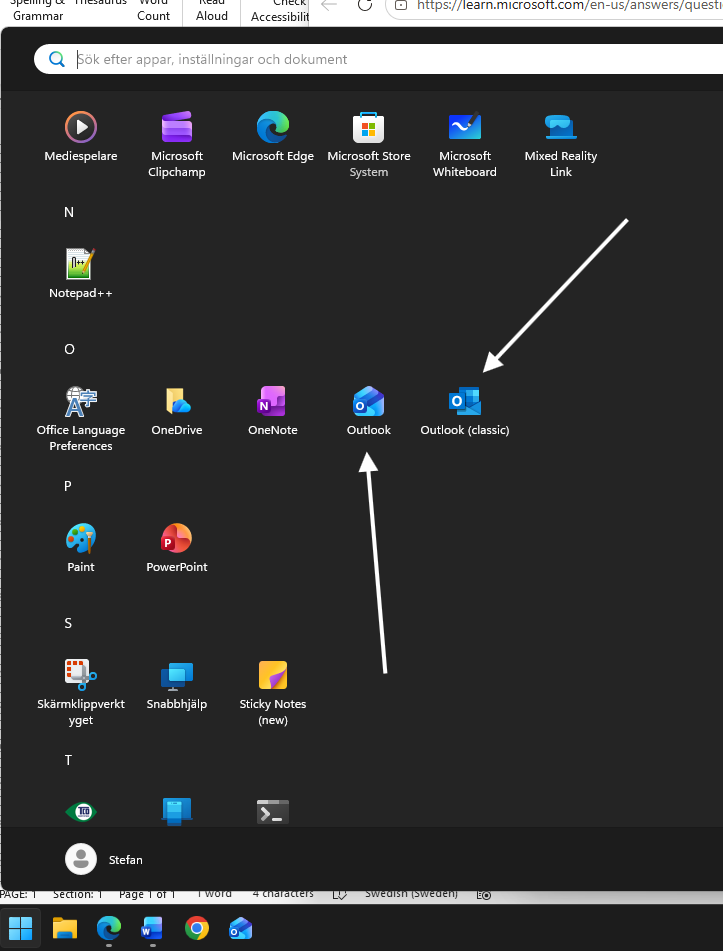Click the macro recording icon in Word status bar
Viewport: 723px width, 951px height.
[x=483, y=895]
